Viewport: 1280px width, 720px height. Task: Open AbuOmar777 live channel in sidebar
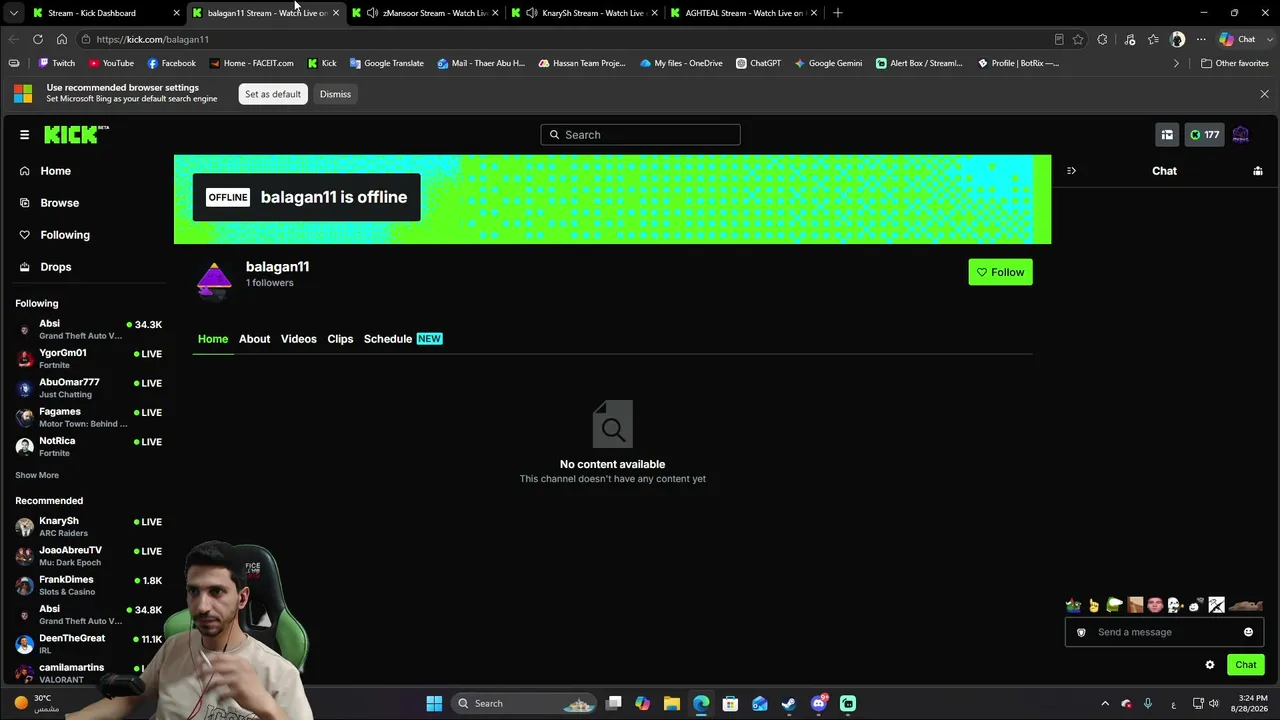[88, 388]
